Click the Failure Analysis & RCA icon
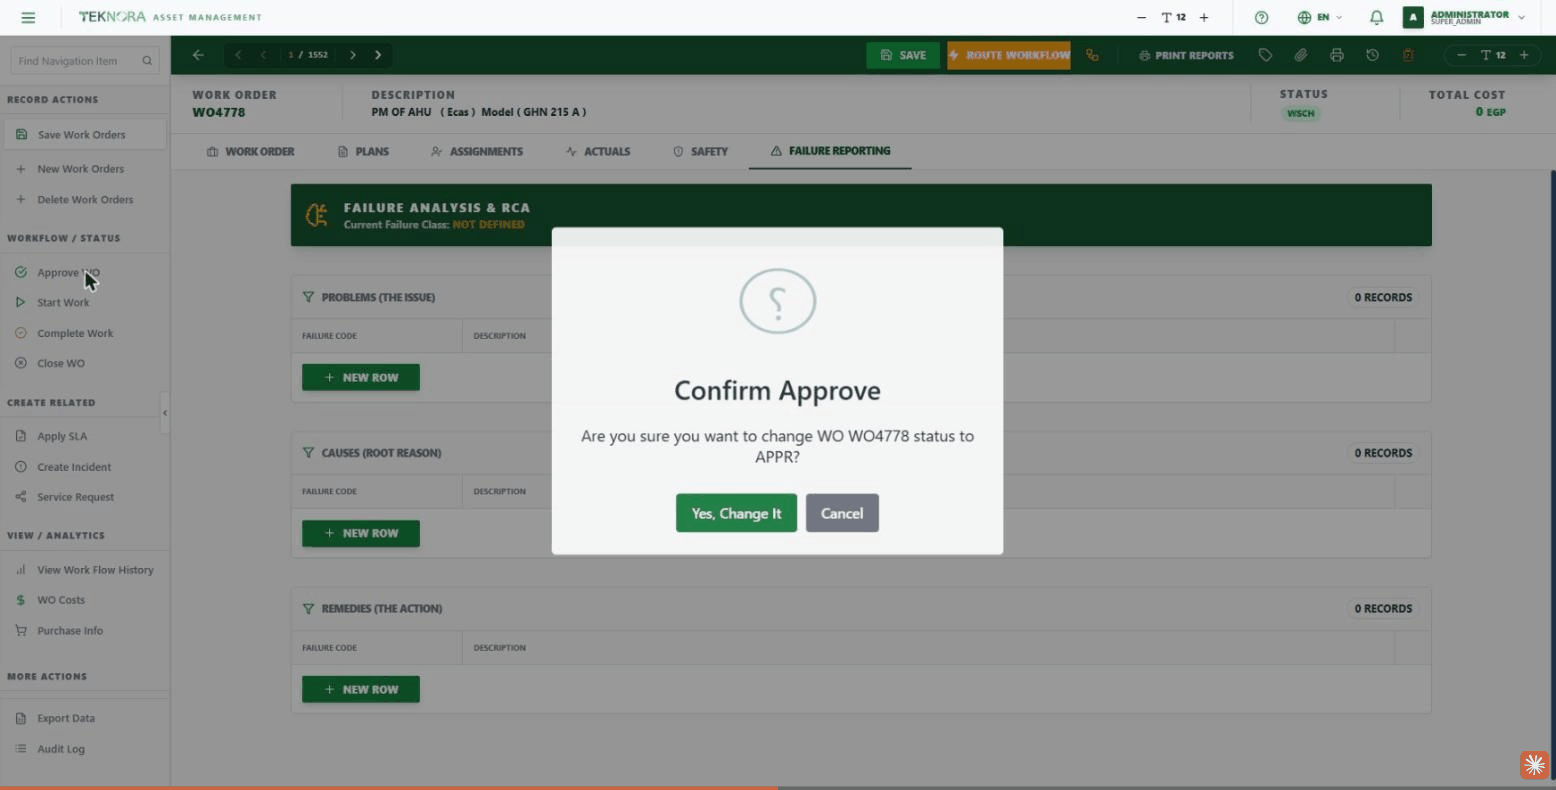The image size is (1556, 790). point(317,215)
